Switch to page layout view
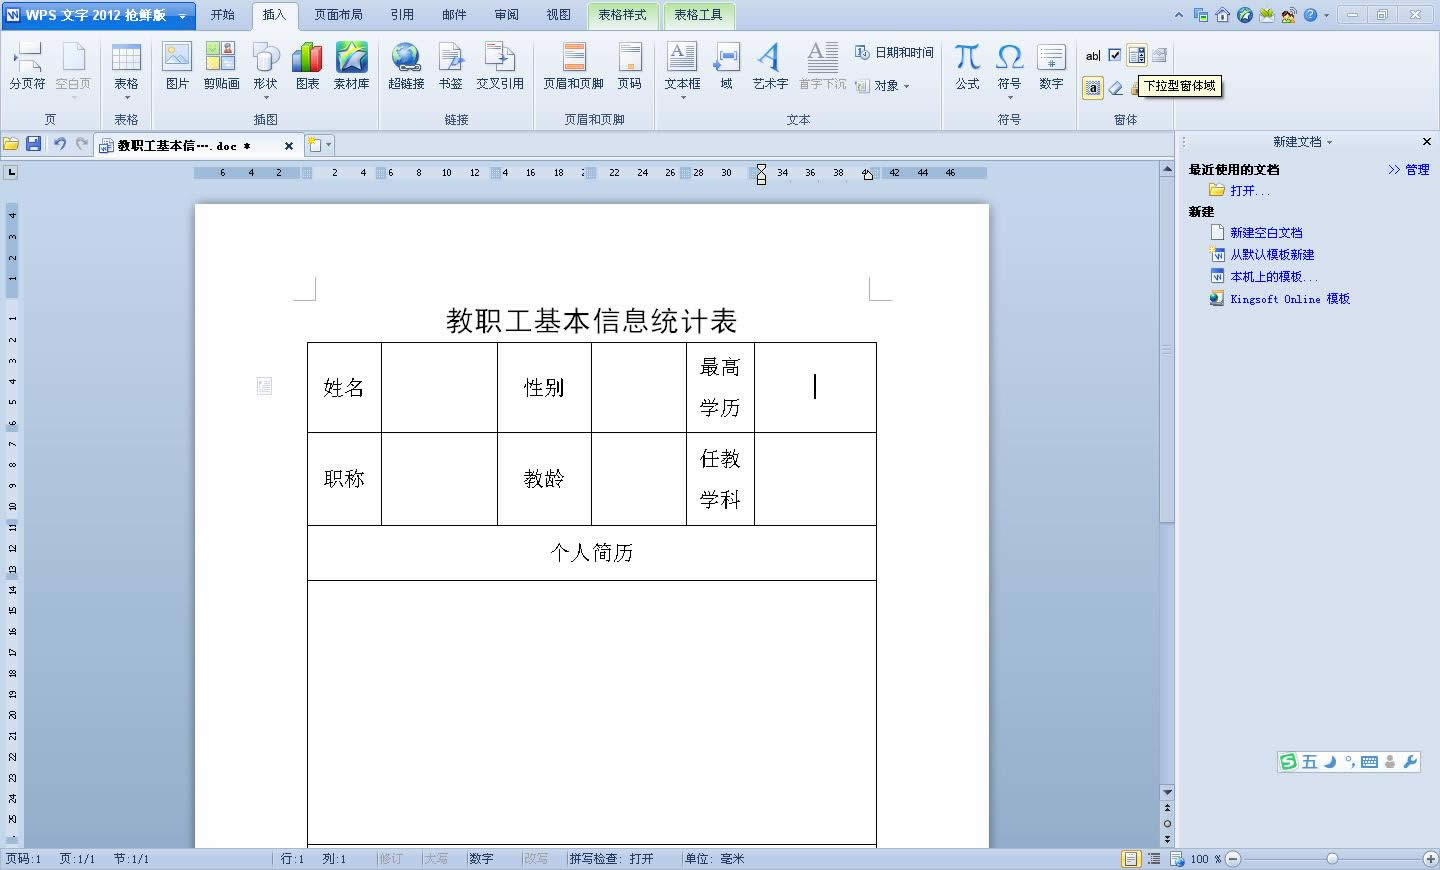The image size is (1440, 870). (x=1131, y=859)
